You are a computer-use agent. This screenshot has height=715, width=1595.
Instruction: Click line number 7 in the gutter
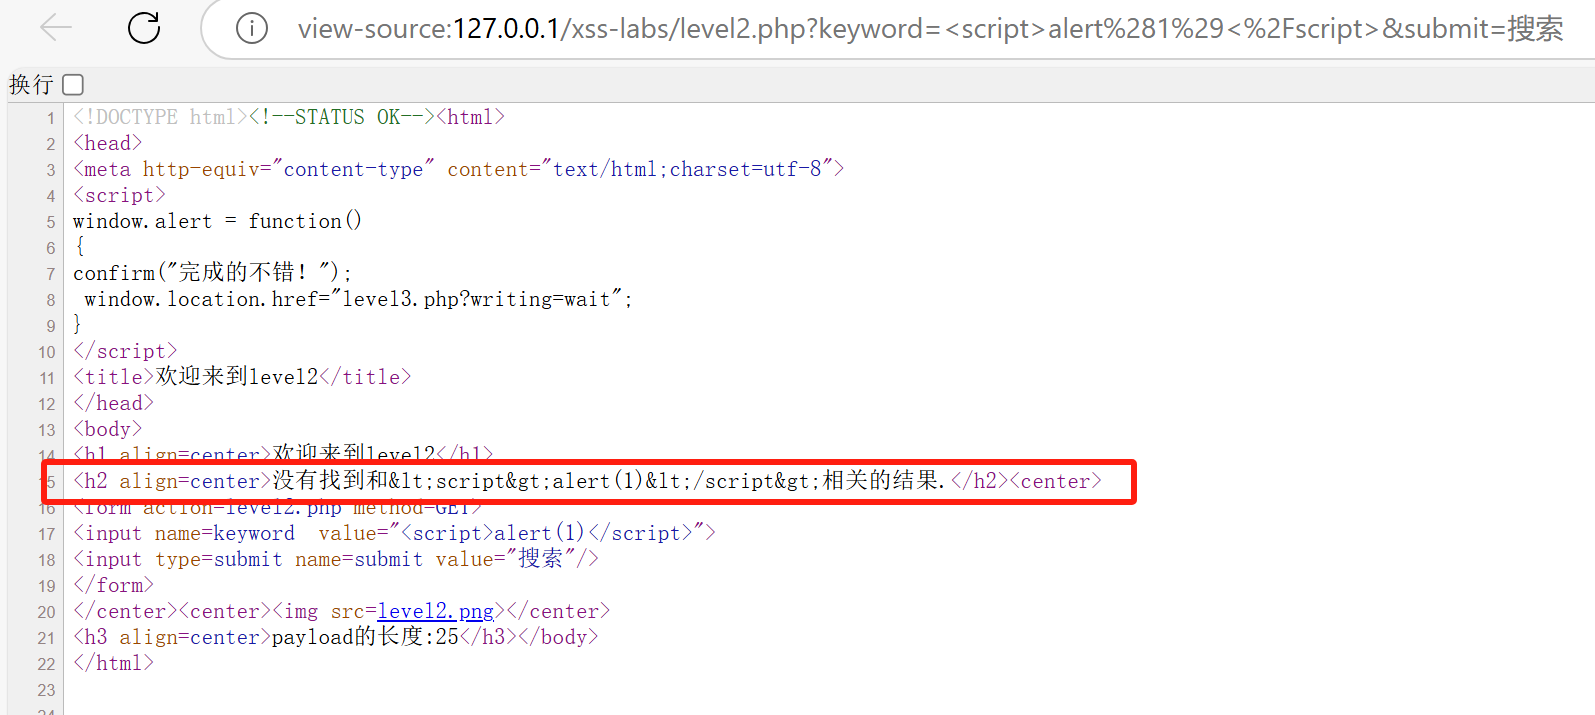(51, 274)
